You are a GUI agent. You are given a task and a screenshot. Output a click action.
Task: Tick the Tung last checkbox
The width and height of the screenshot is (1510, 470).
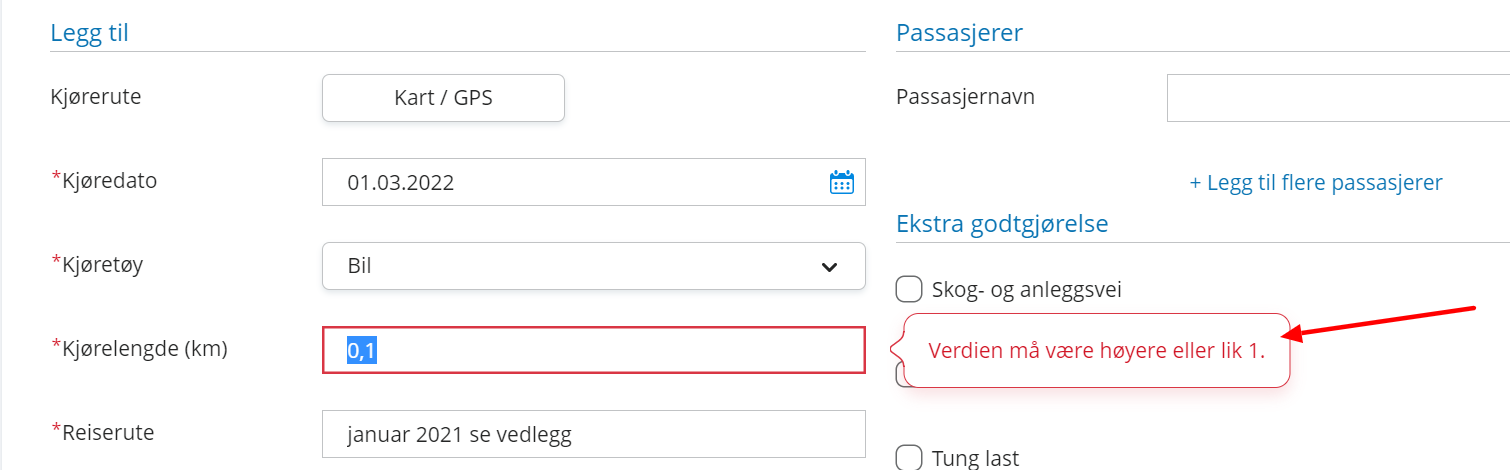(908, 458)
